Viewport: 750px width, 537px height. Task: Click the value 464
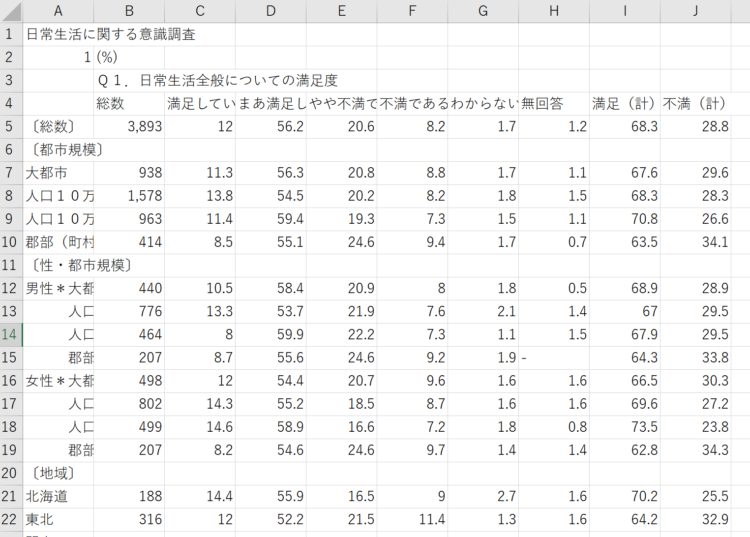(151, 334)
